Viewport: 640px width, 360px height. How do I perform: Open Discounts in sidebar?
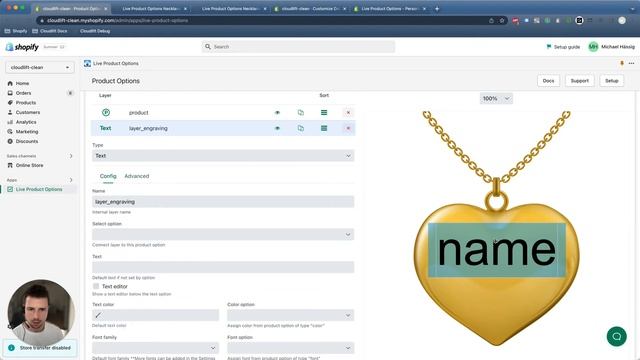(x=27, y=141)
